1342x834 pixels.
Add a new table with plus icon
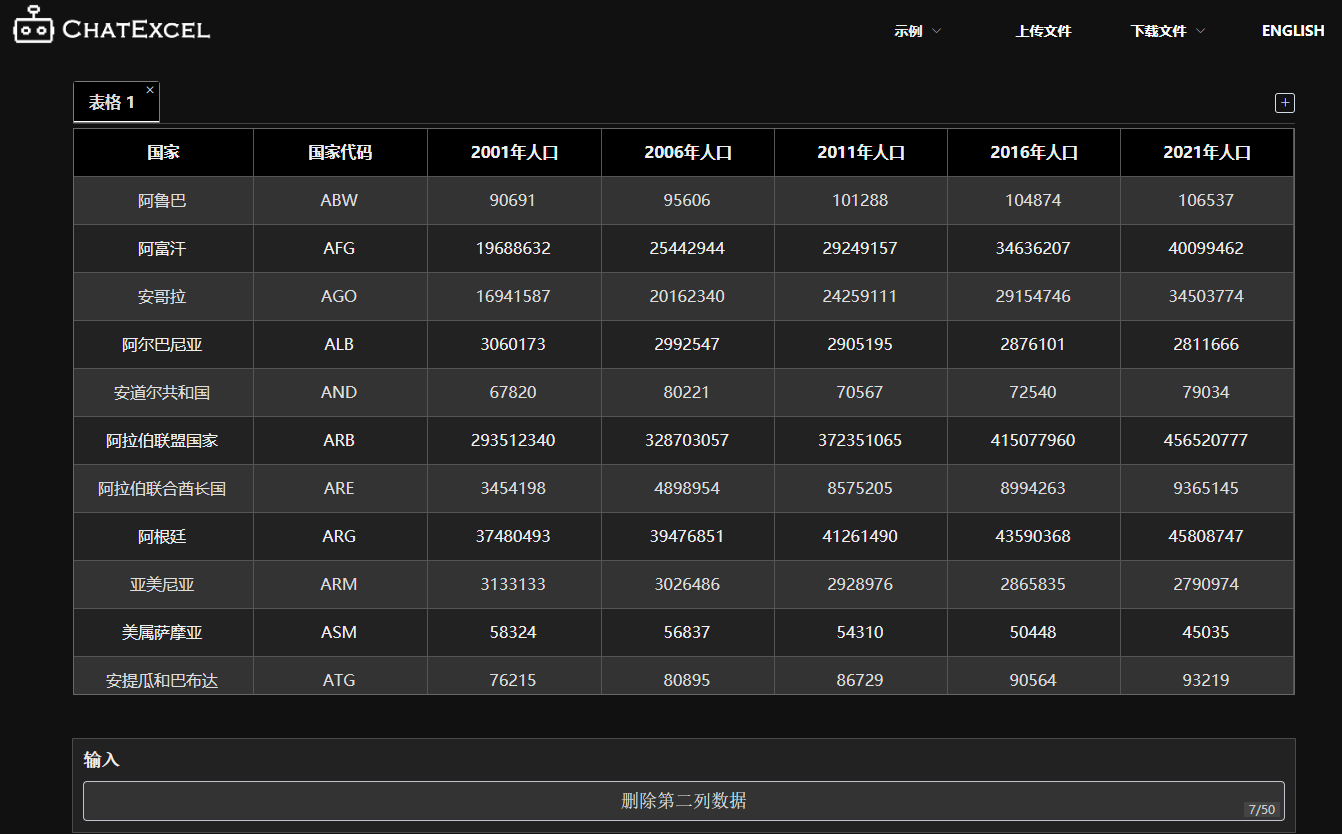pos(1285,103)
